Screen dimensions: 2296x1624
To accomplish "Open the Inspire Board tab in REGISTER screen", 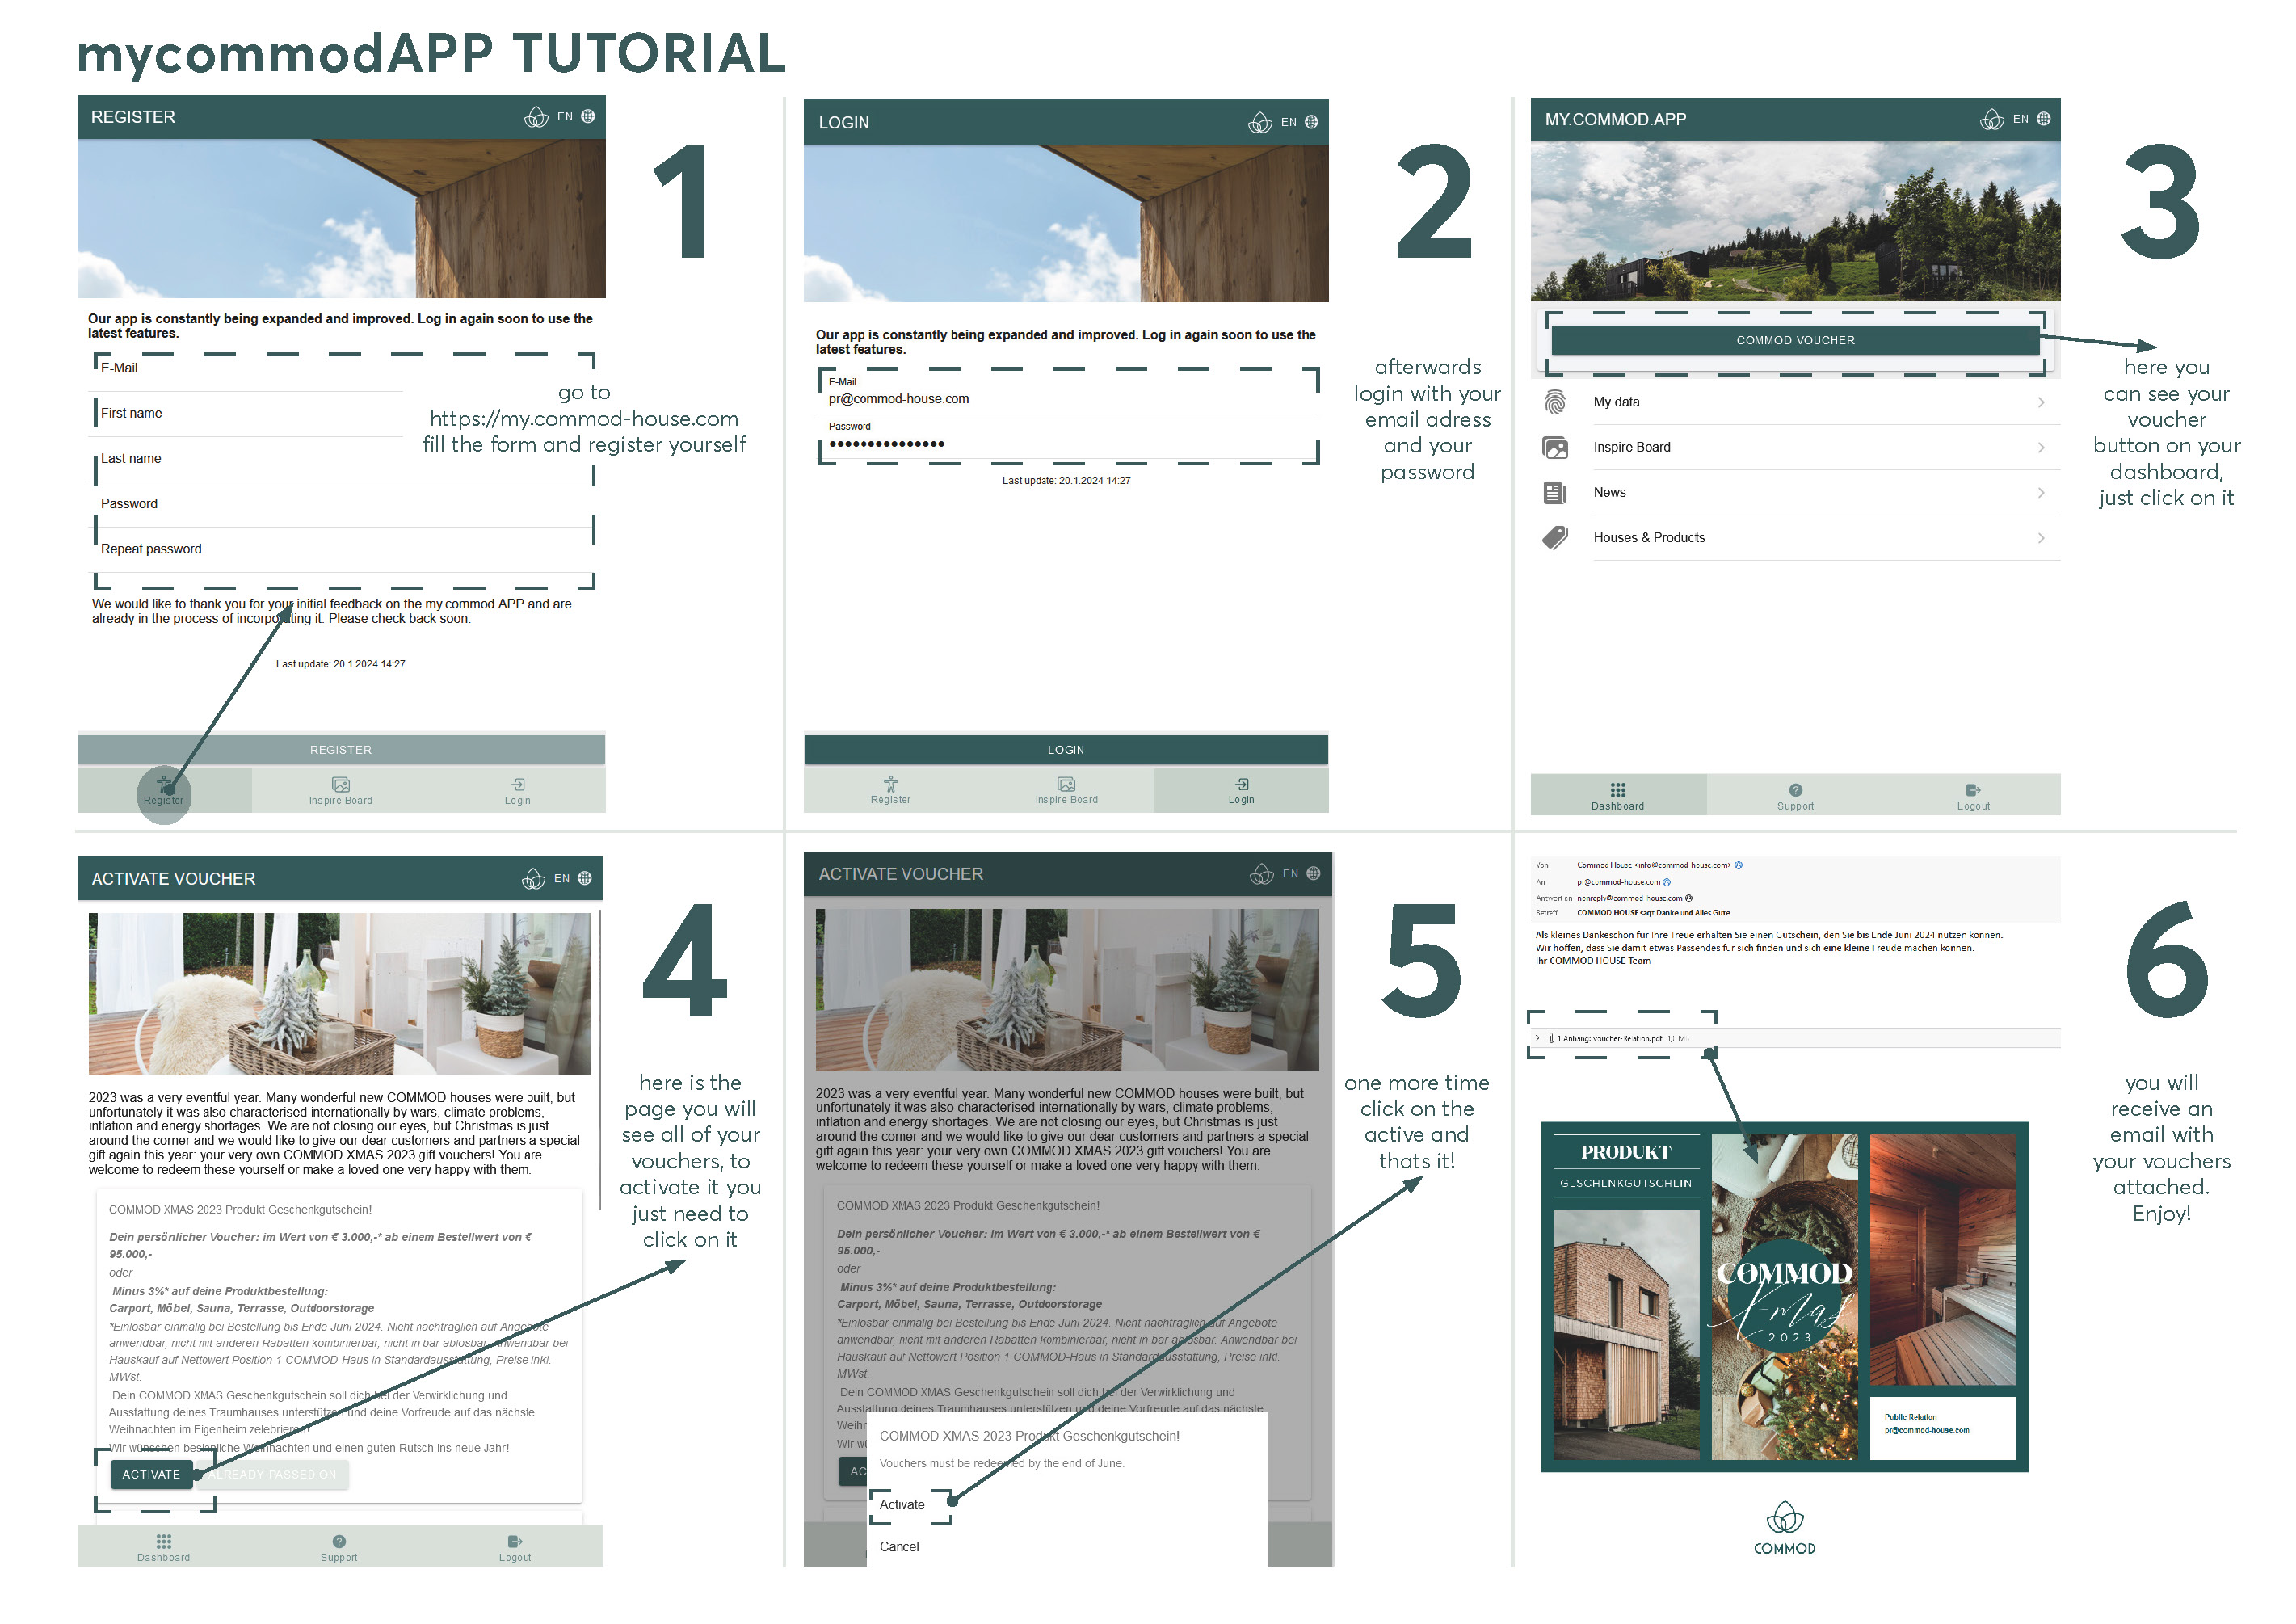I will coord(341,791).
